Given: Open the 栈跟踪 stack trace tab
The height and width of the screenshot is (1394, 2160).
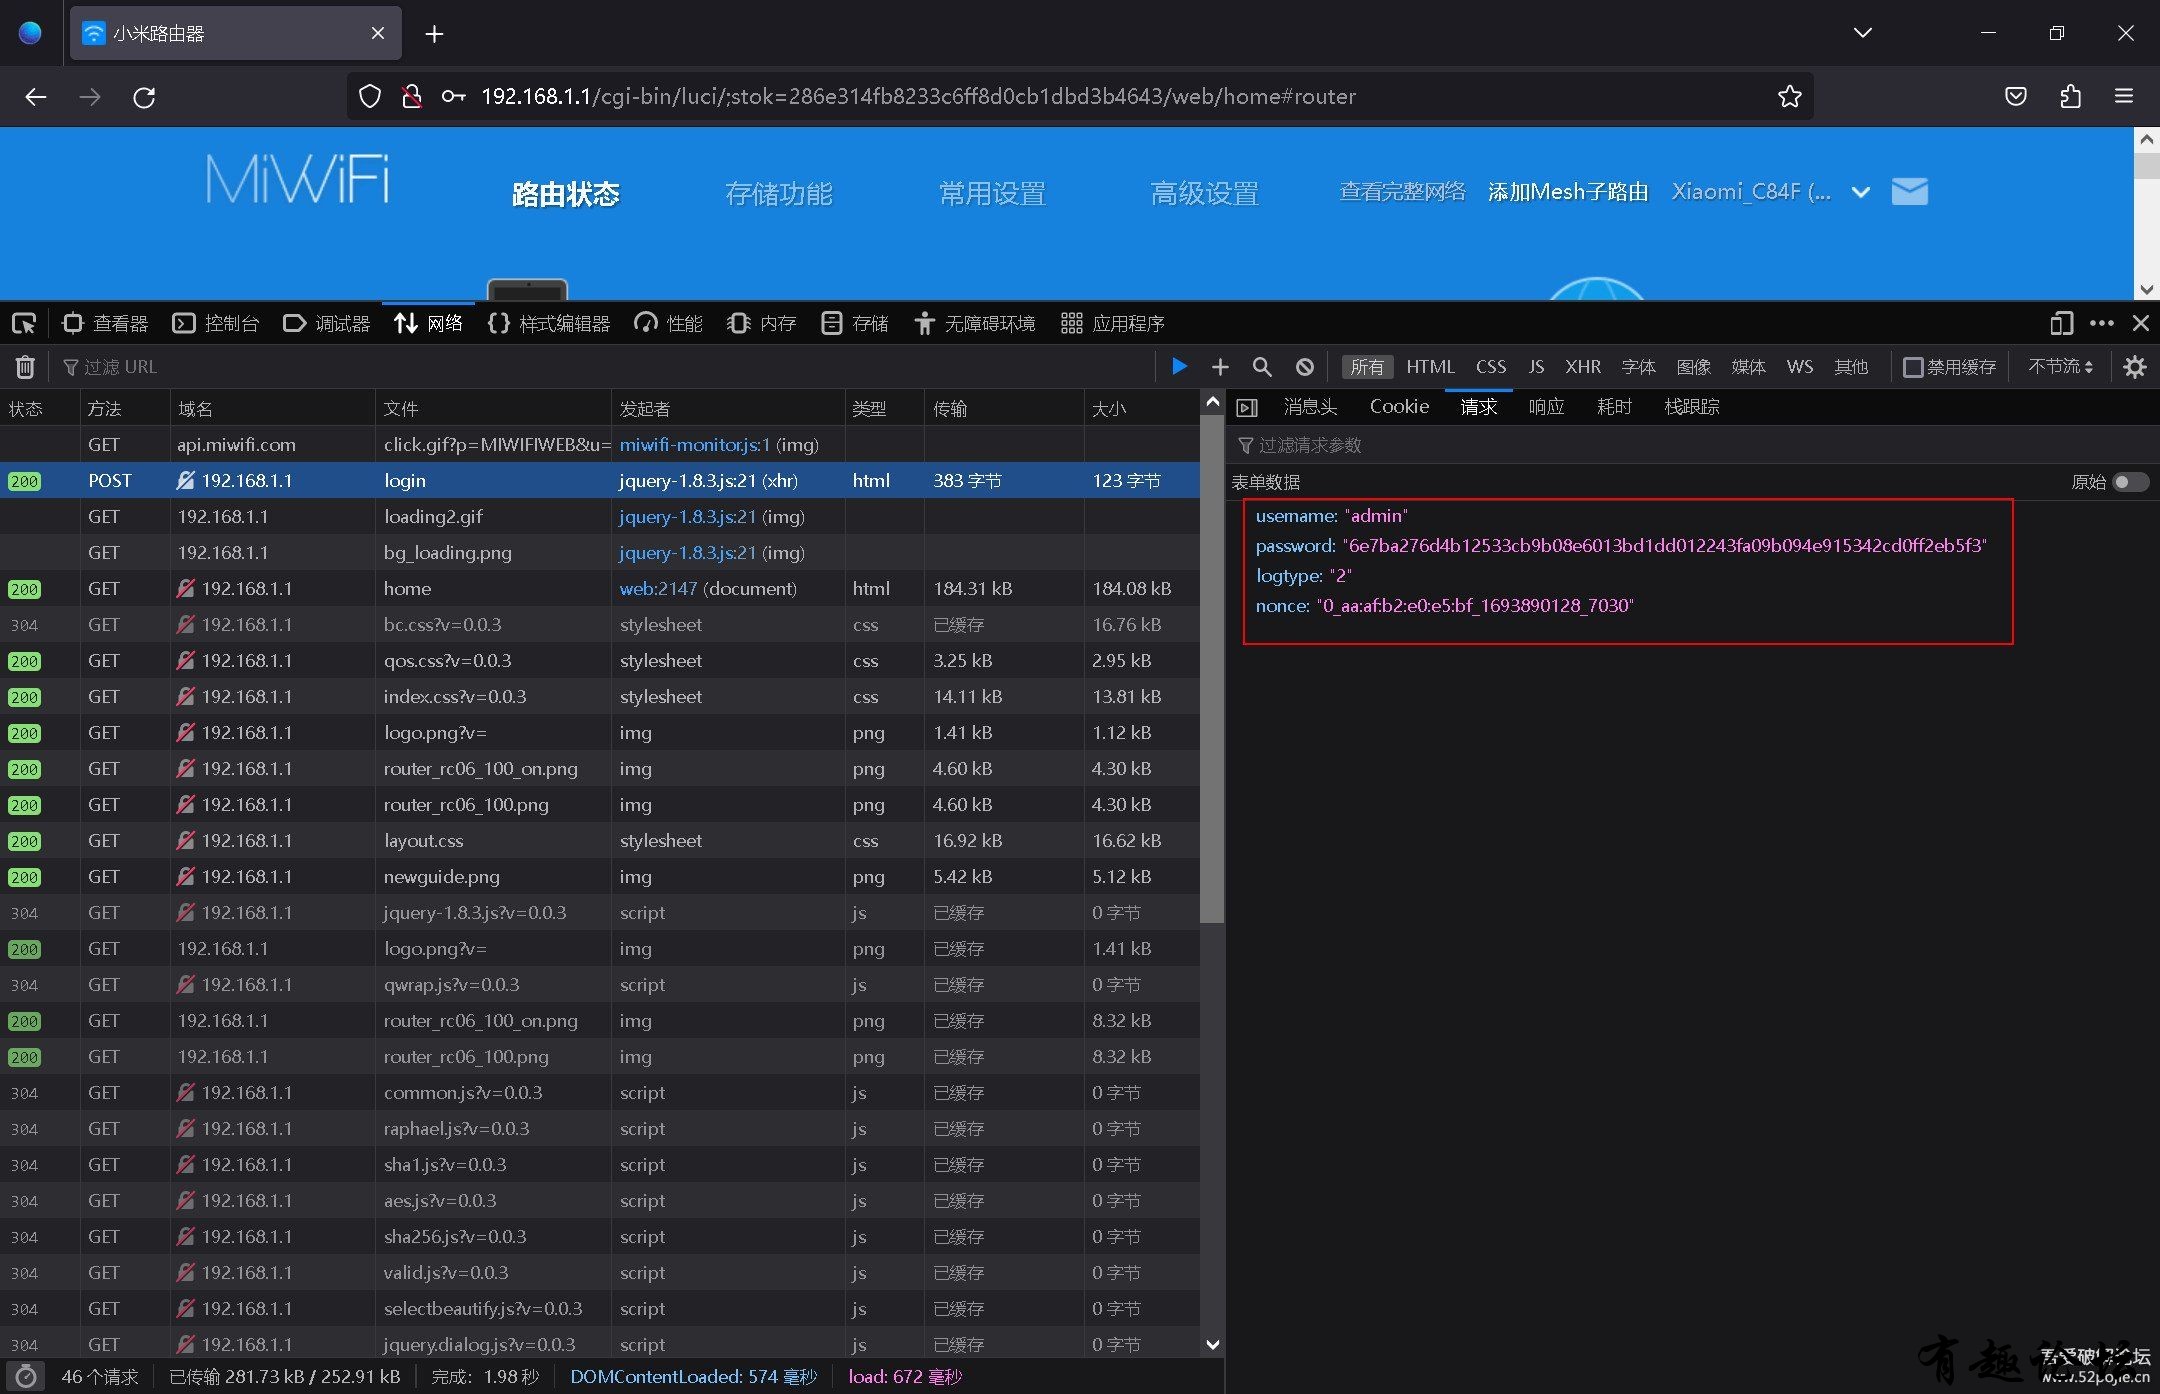Looking at the screenshot, I should [1692, 407].
